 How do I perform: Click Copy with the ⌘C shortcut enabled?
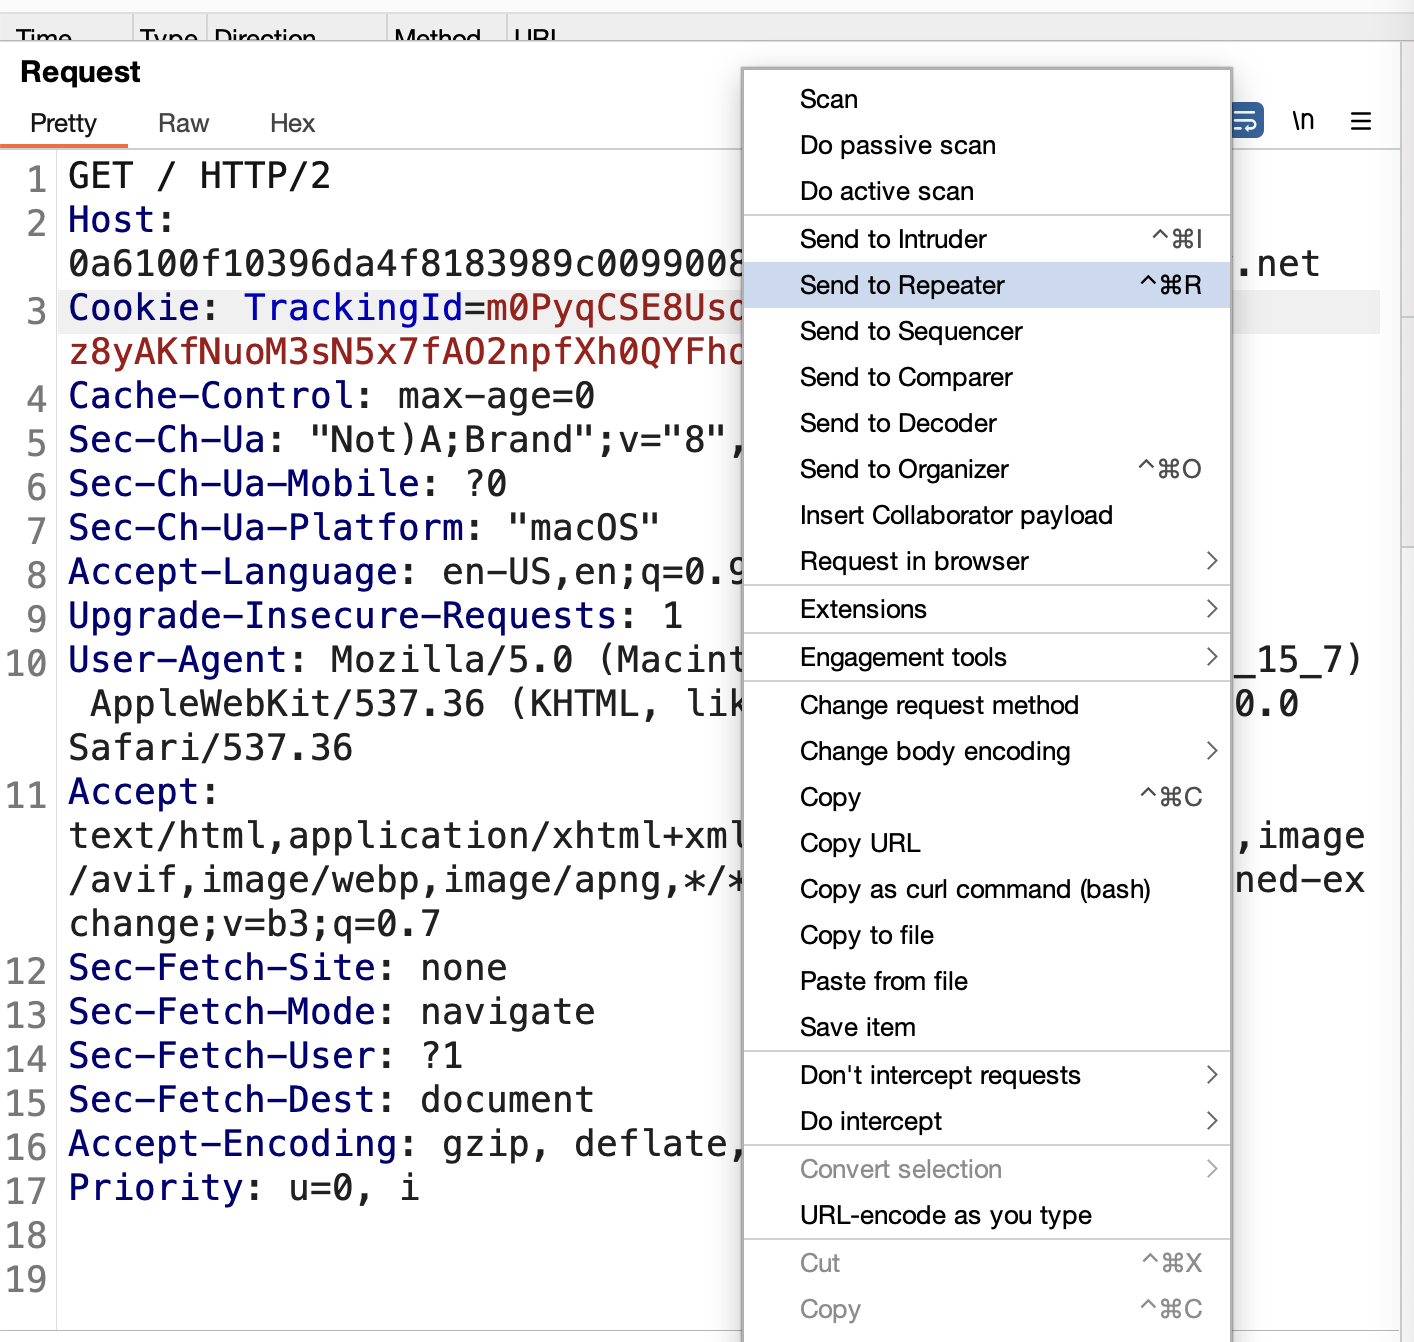pyautogui.click(x=987, y=797)
